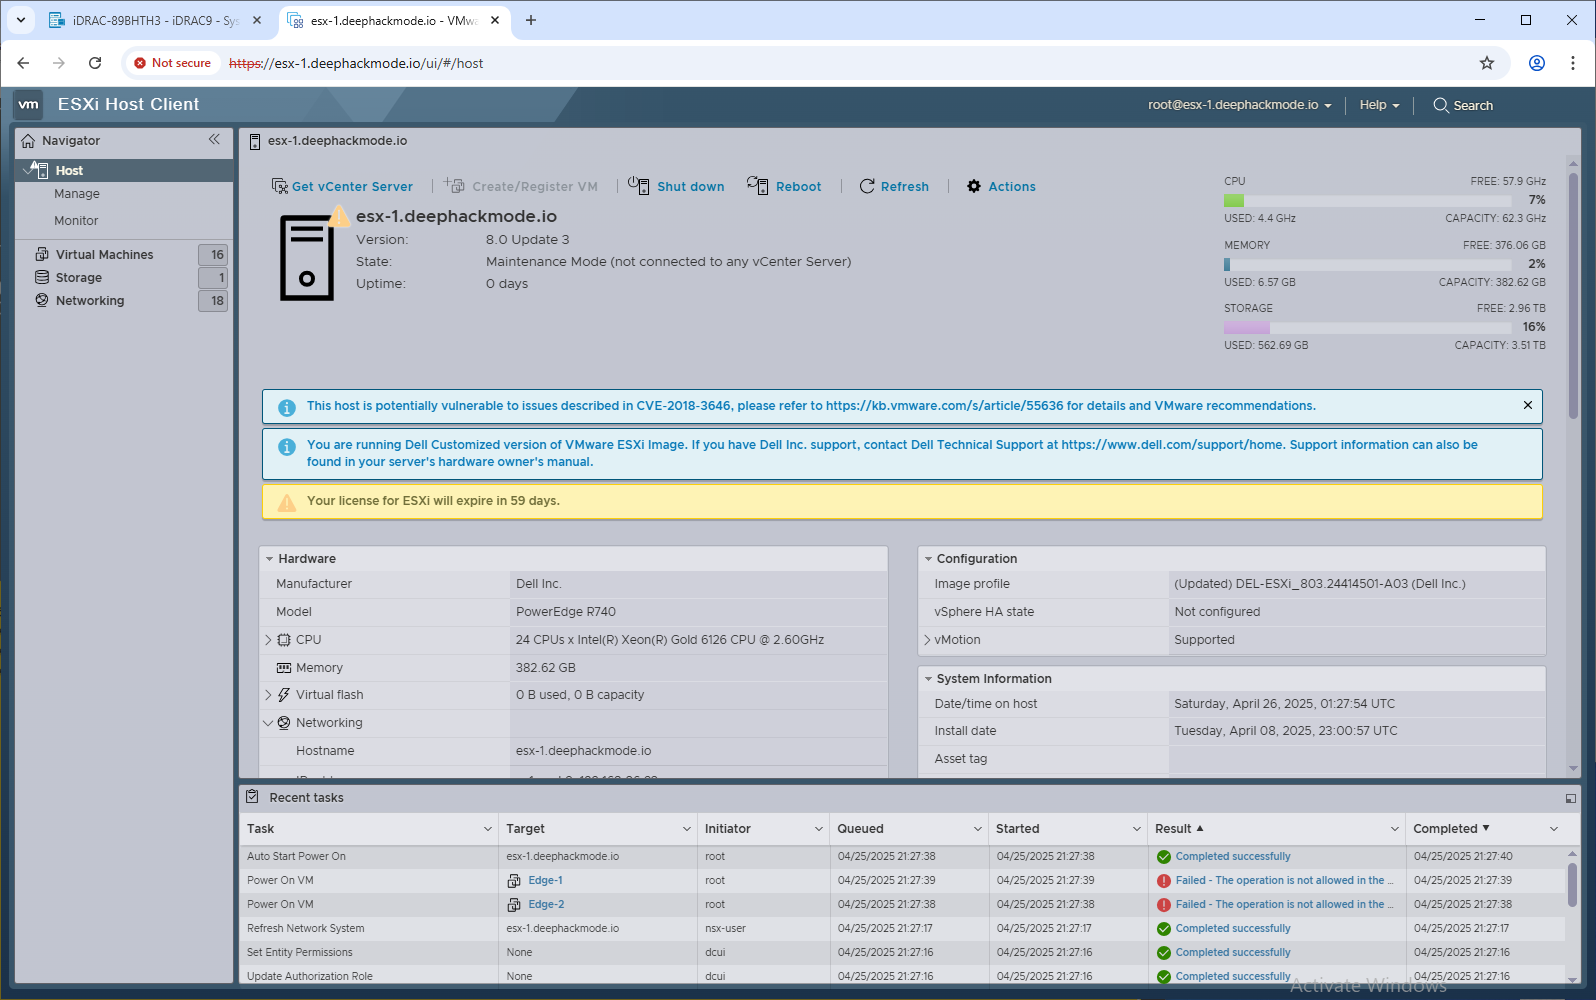This screenshot has width=1596, height=1000.
Task: Click the browser address bar URL
Action: [356, 63]
